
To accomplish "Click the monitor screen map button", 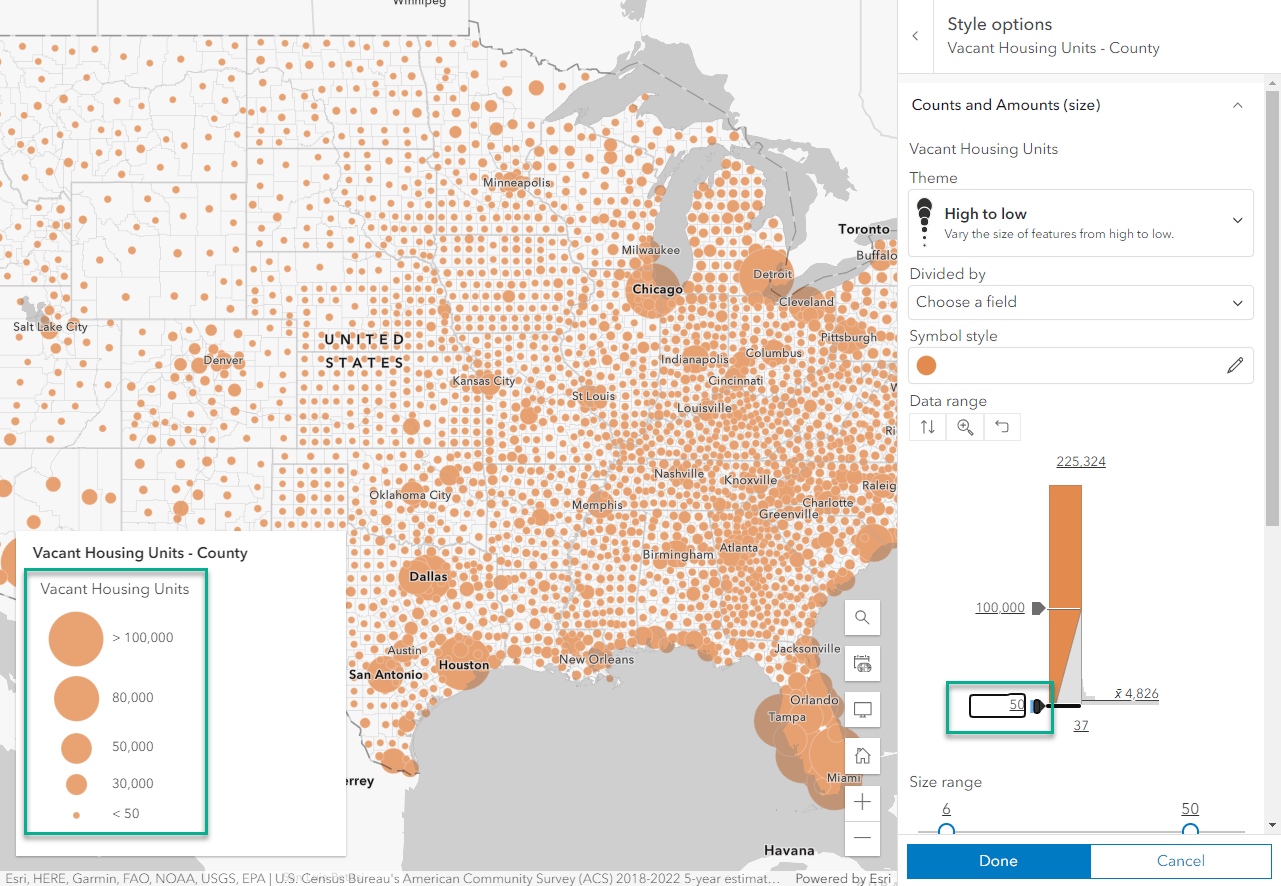I will point(862,710).
